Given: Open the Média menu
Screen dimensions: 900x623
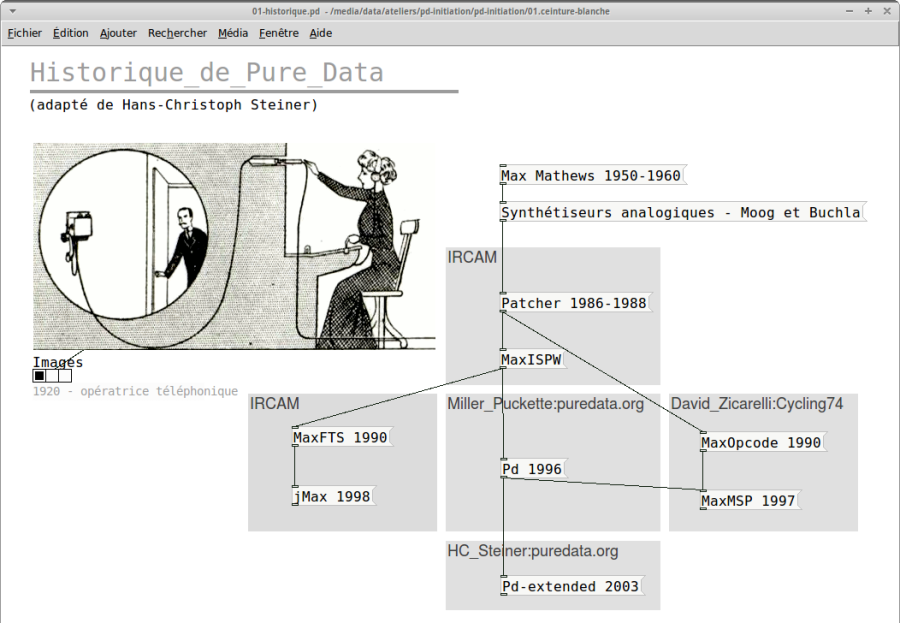Looking at the screenshot, I should click(233, 33).
